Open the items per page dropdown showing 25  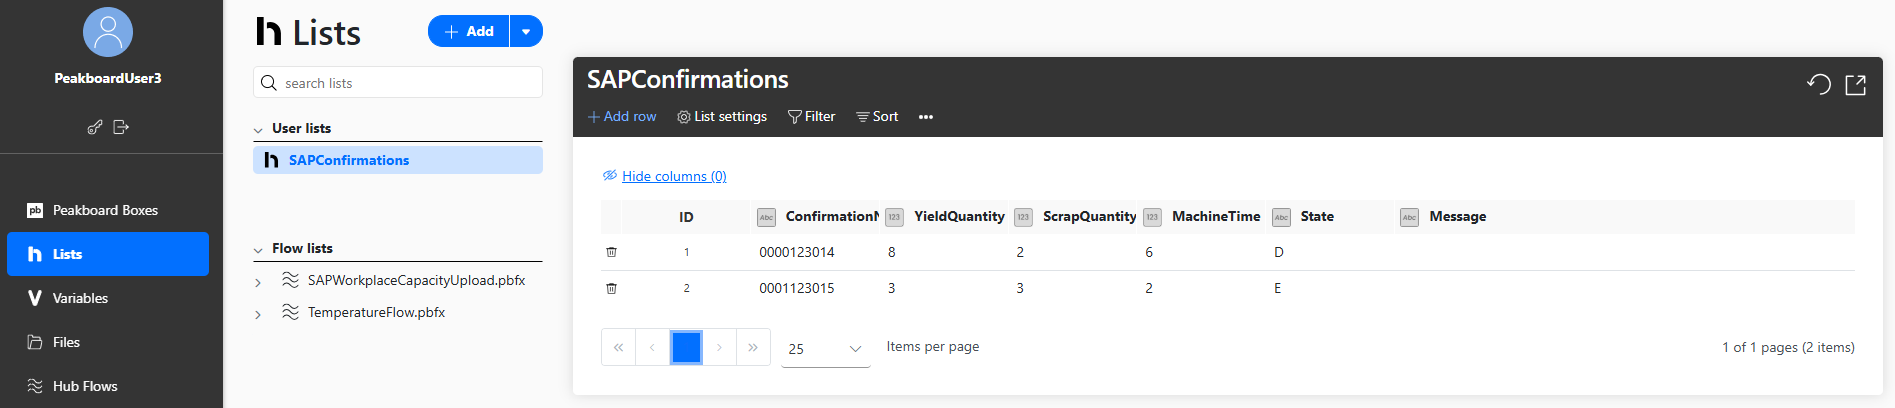(826, 348)
